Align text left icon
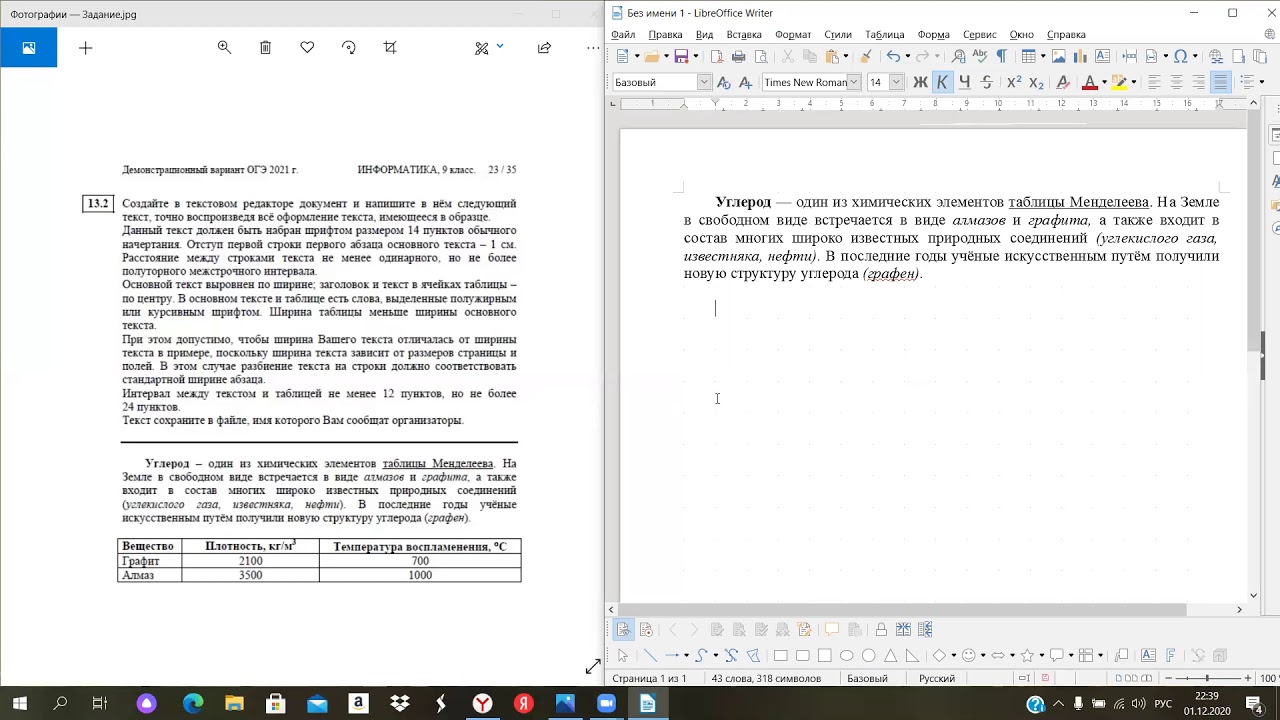Screen dimensions: 1280x720 [1155, 82]
